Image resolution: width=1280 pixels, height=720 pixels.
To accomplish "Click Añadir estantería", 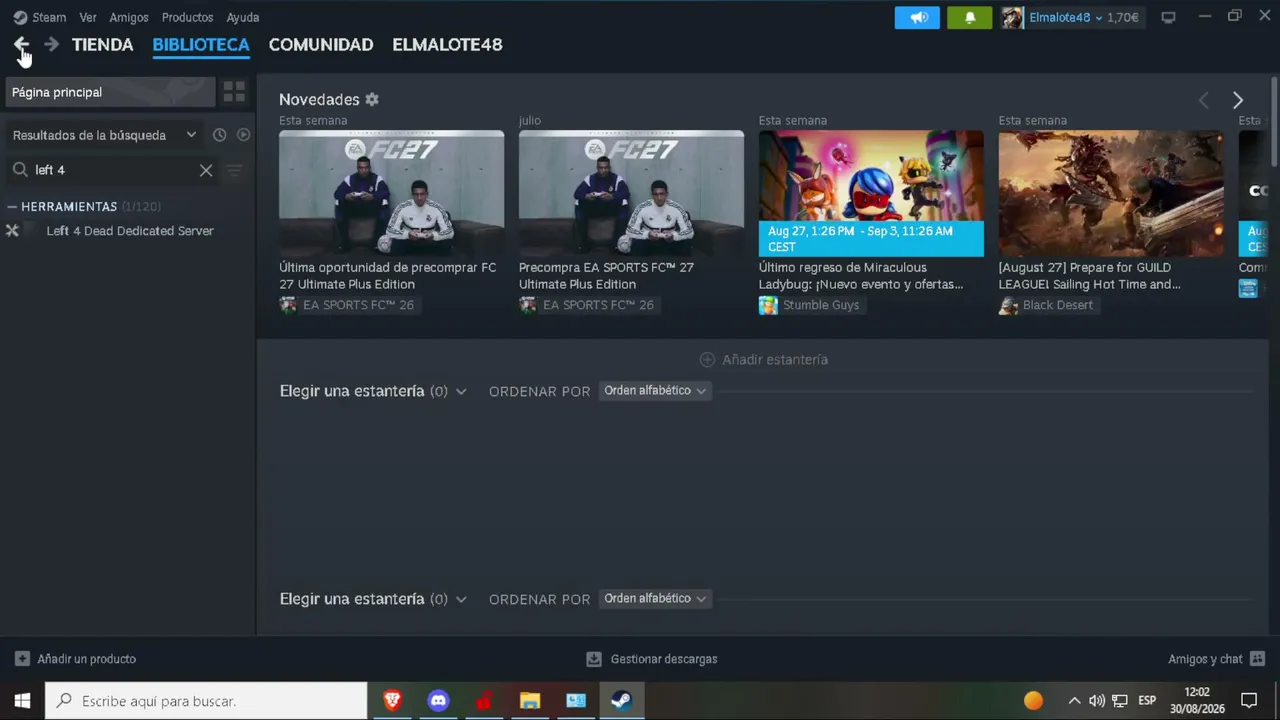I will coord(764,359).
